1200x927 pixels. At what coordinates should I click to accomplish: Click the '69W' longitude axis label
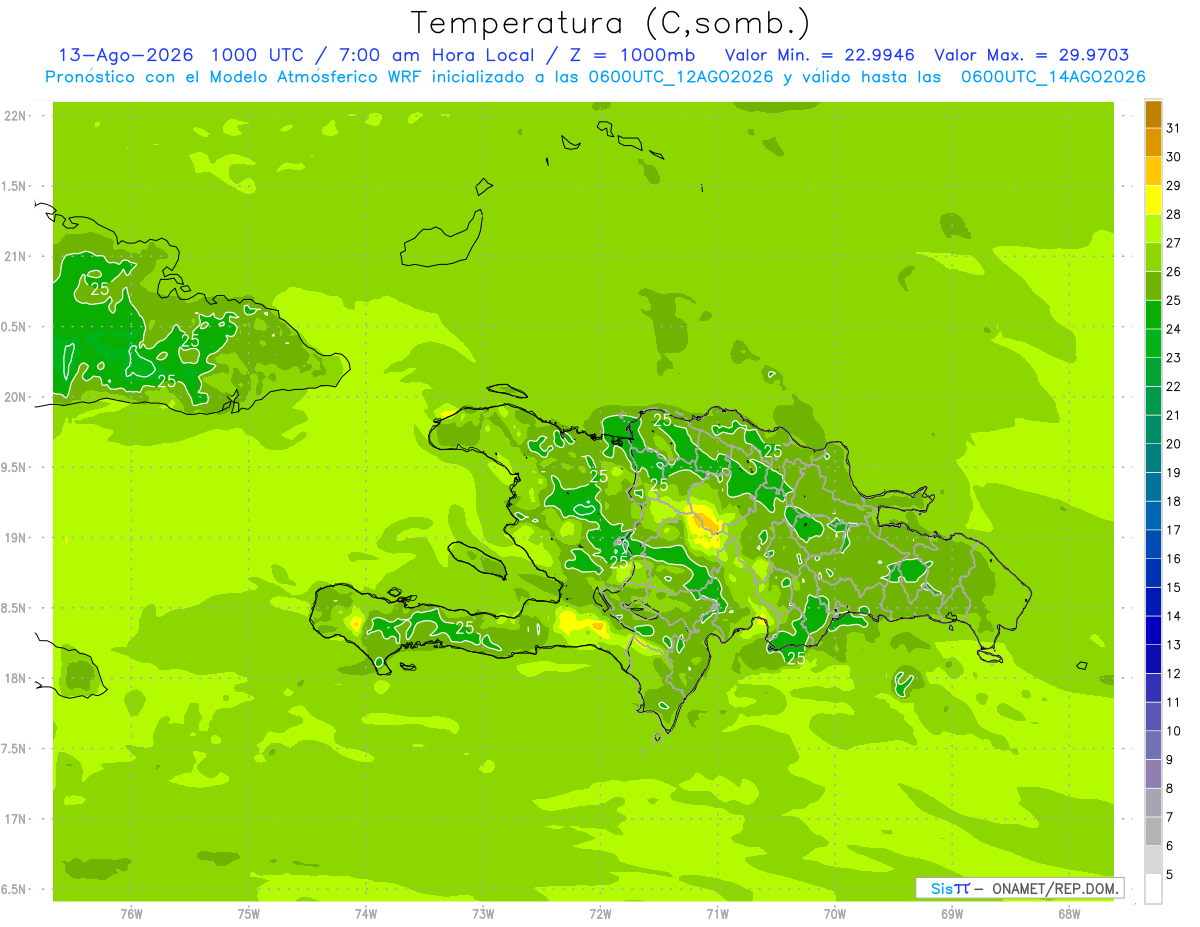(951, 914)
